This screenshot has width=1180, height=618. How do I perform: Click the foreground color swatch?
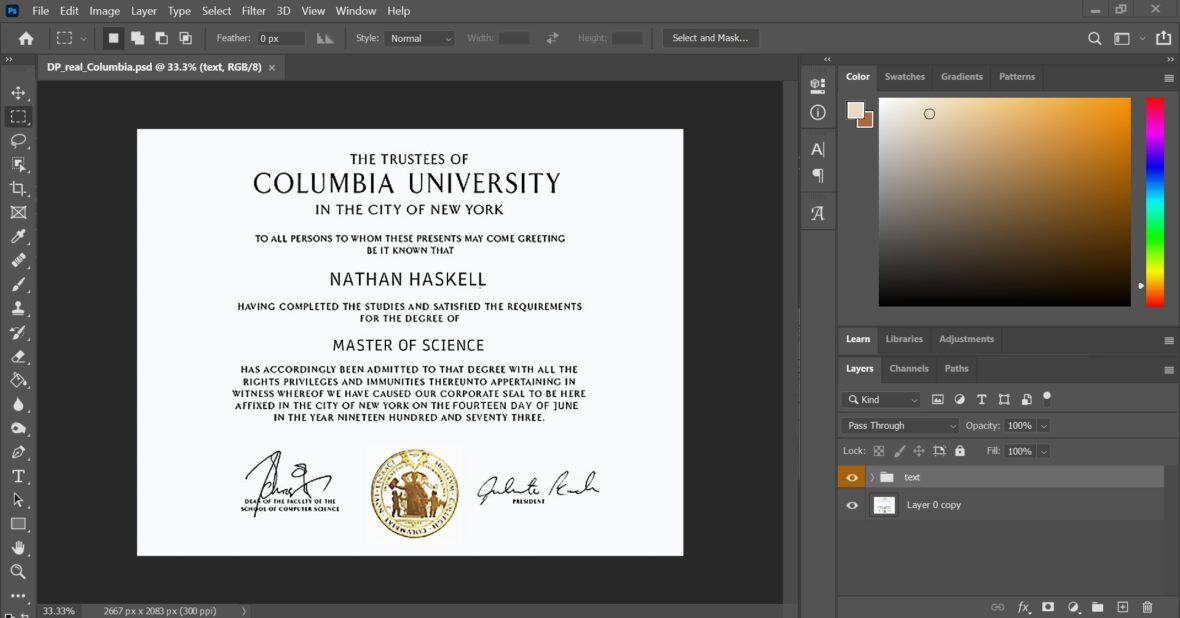click(x=855, y=111)
